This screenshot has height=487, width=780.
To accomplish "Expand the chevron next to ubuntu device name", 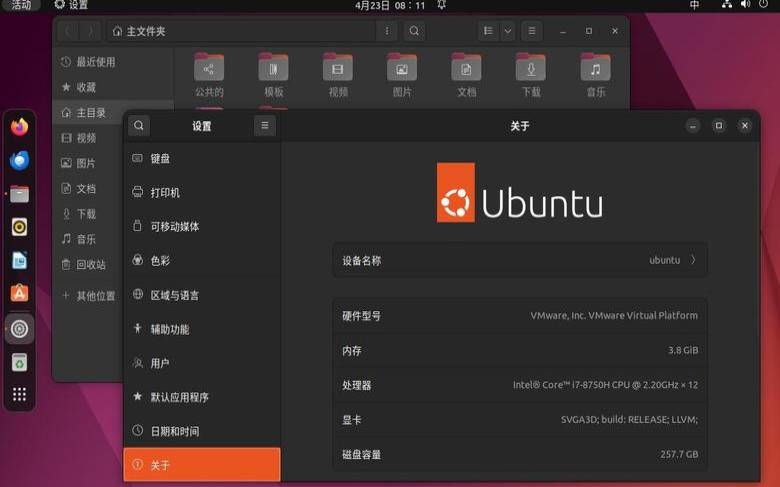I will (x=693, y=260).
